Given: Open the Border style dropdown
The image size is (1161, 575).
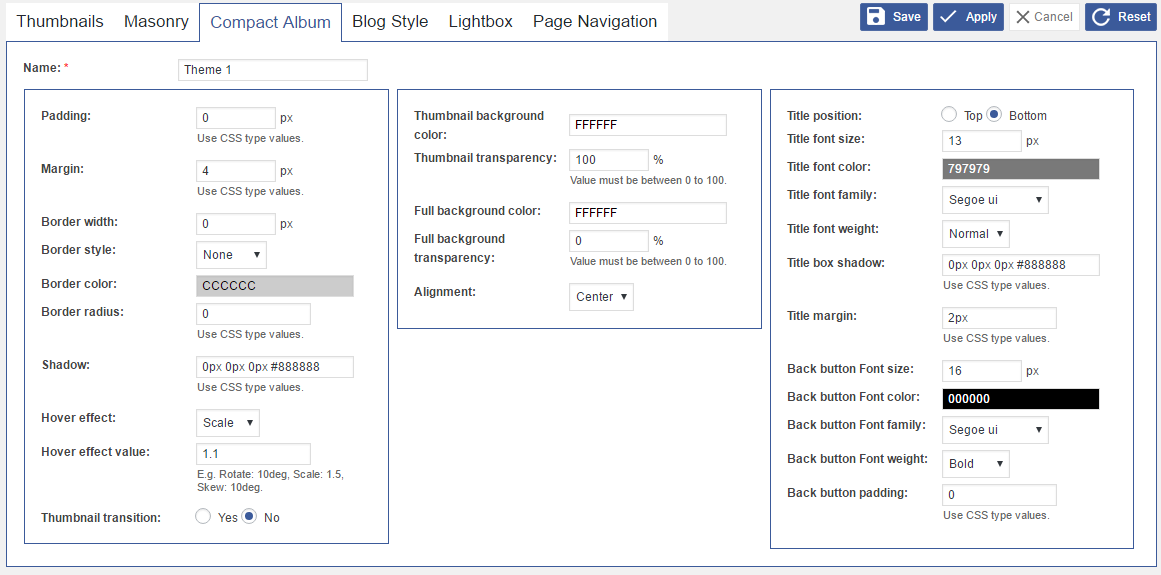Looking at the screenshot, I should pos(231,255).
